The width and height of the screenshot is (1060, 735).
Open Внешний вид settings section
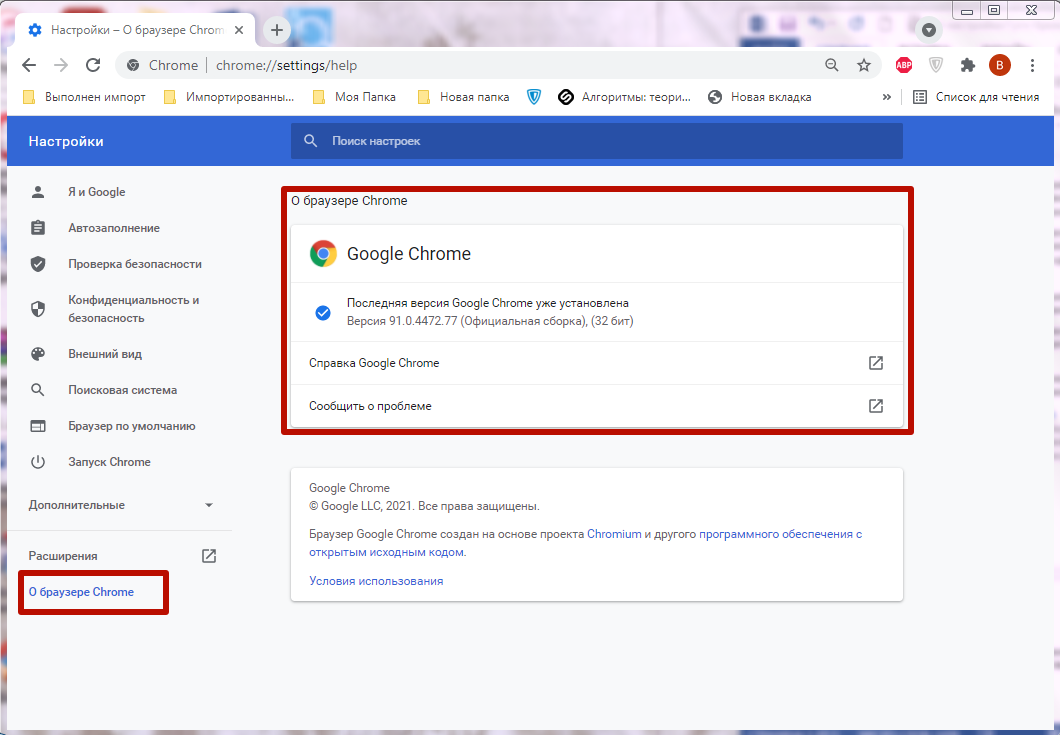tap(104, 354)
